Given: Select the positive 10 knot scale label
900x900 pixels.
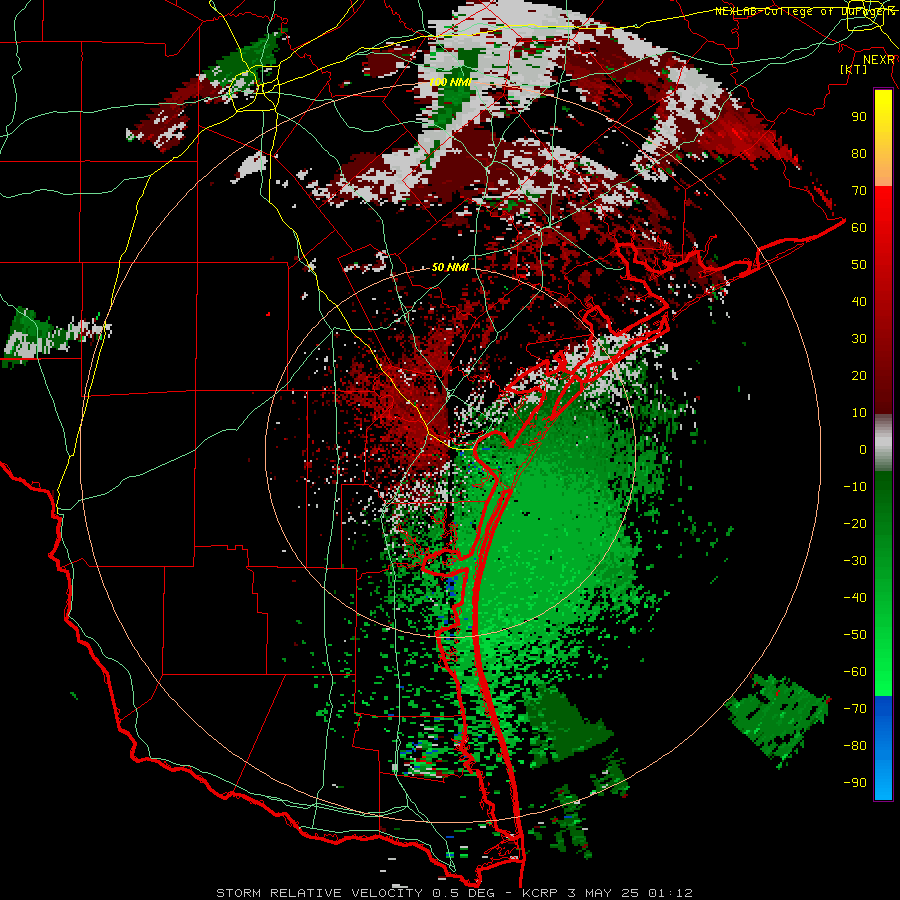Looking at the screenshot, I should tap(859, 413).
